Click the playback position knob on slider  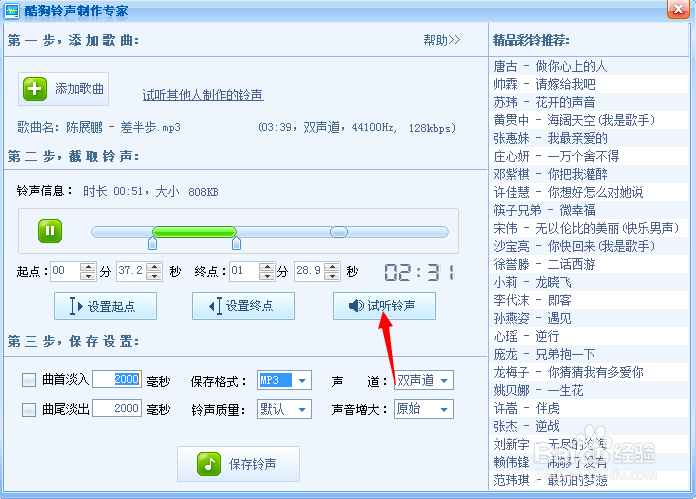point(339,232)
